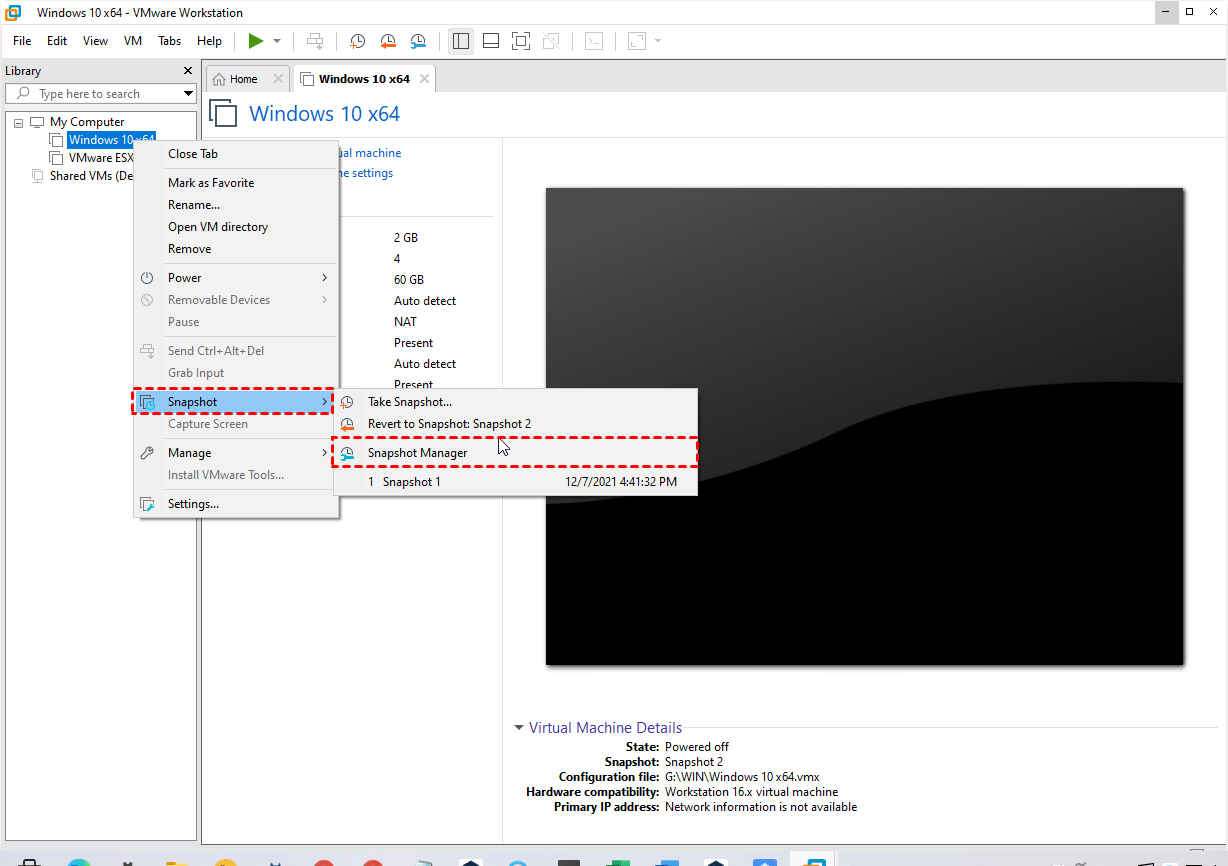Choose Take Snapshot... from submenu
Viewport: 1228px width, 866px height.
point(409,402)
